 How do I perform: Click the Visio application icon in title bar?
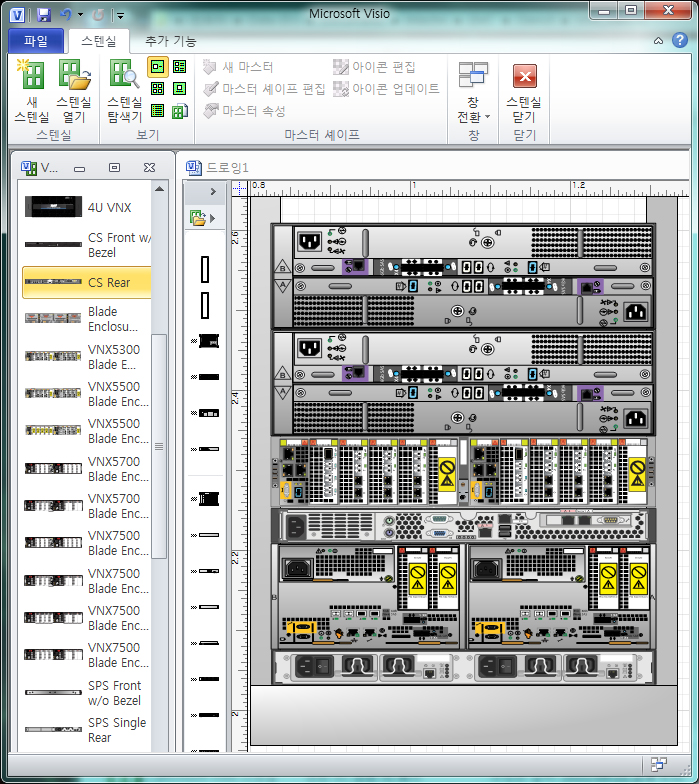17,15
